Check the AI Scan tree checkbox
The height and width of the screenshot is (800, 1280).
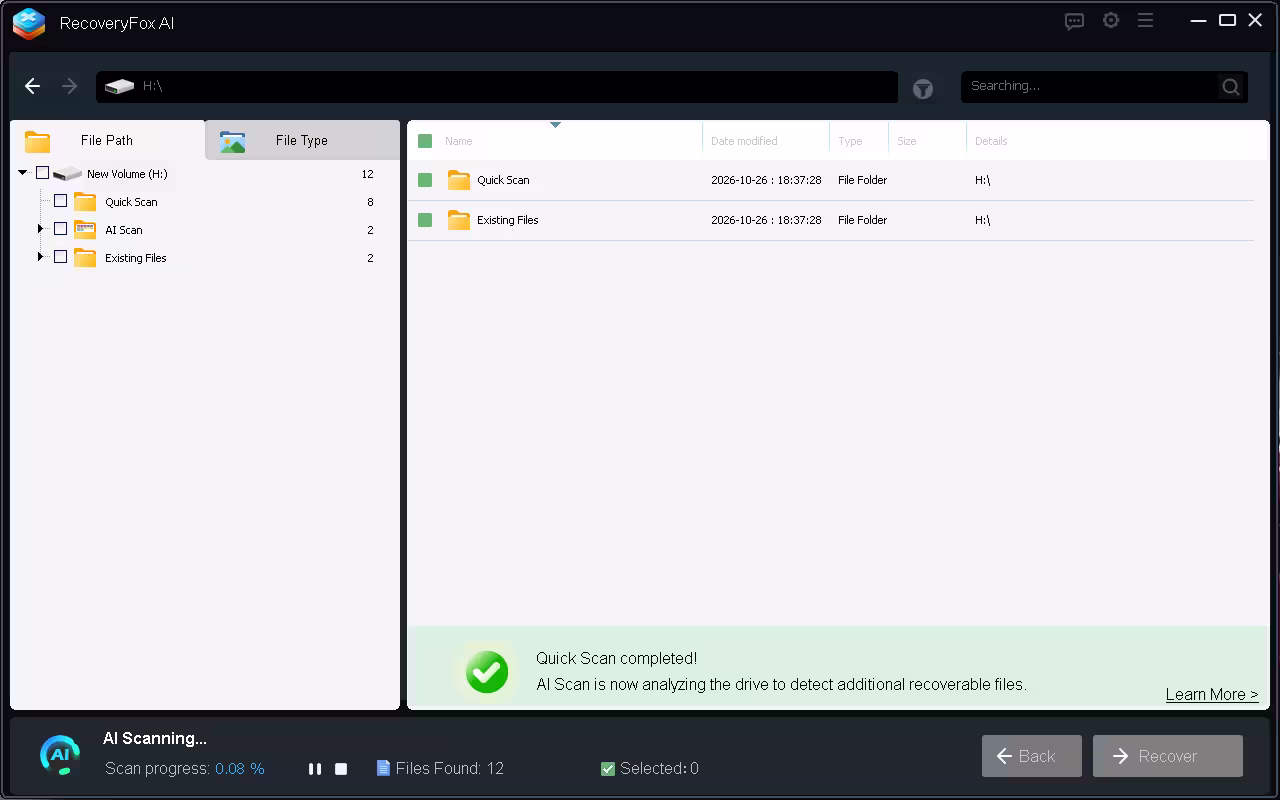[60, 229]
